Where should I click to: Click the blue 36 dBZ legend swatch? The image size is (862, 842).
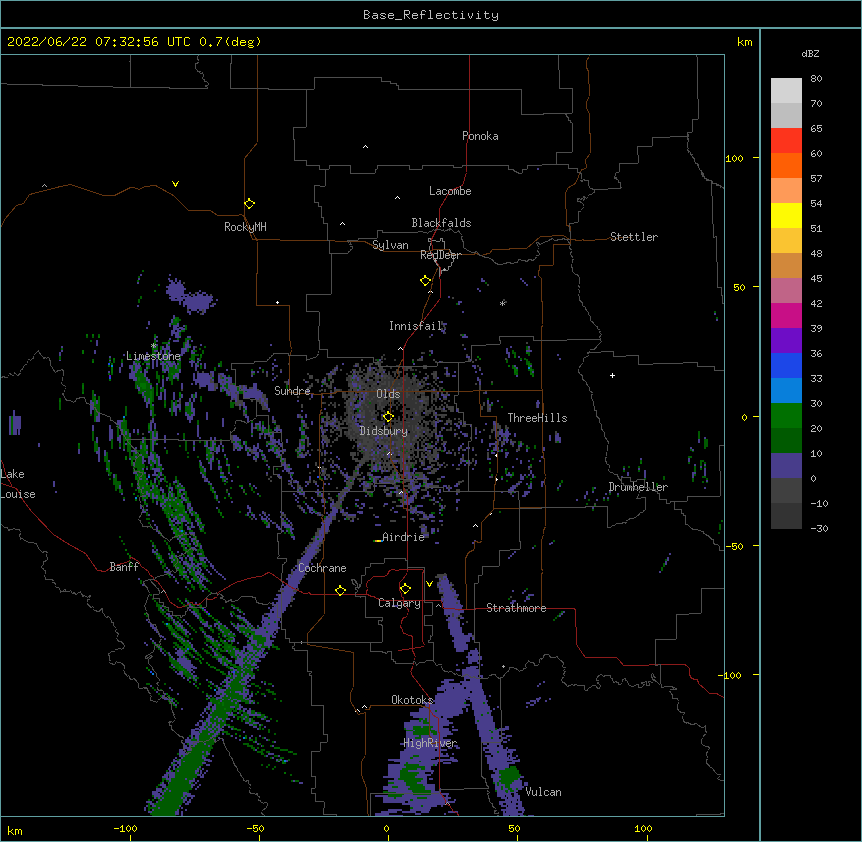click(x=786, y=365)
